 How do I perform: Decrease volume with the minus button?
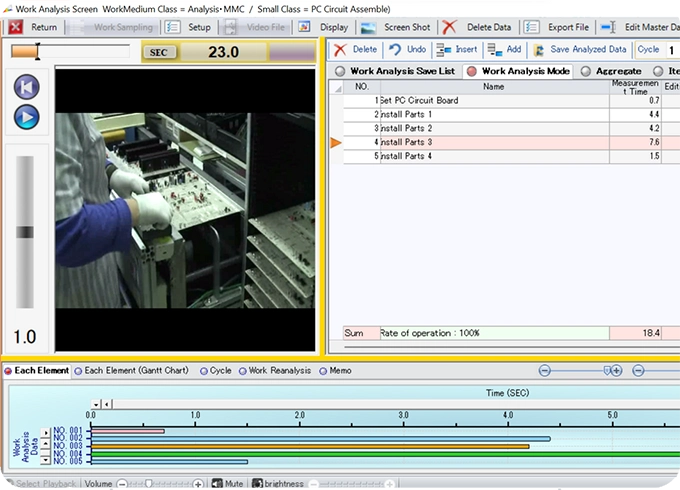click(123, 483)
